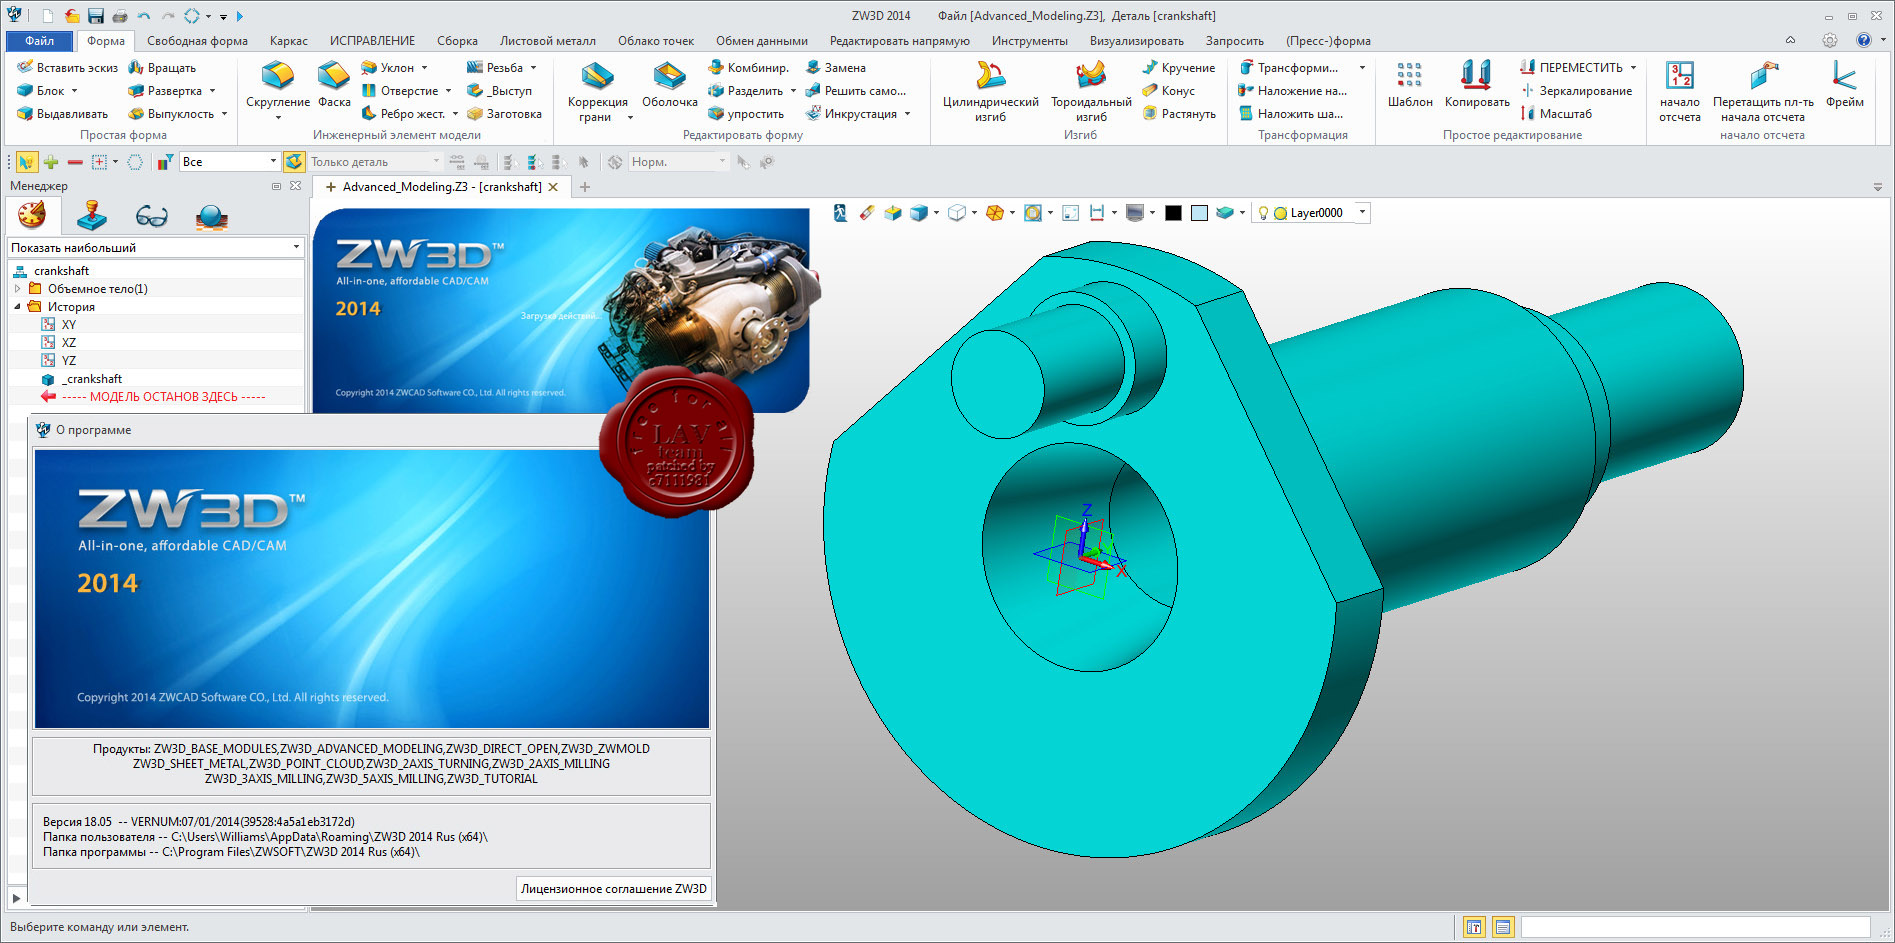Screen dimensions: 1895x943
Task: Click the green plus add-to-selection icon
Action: 51,162
